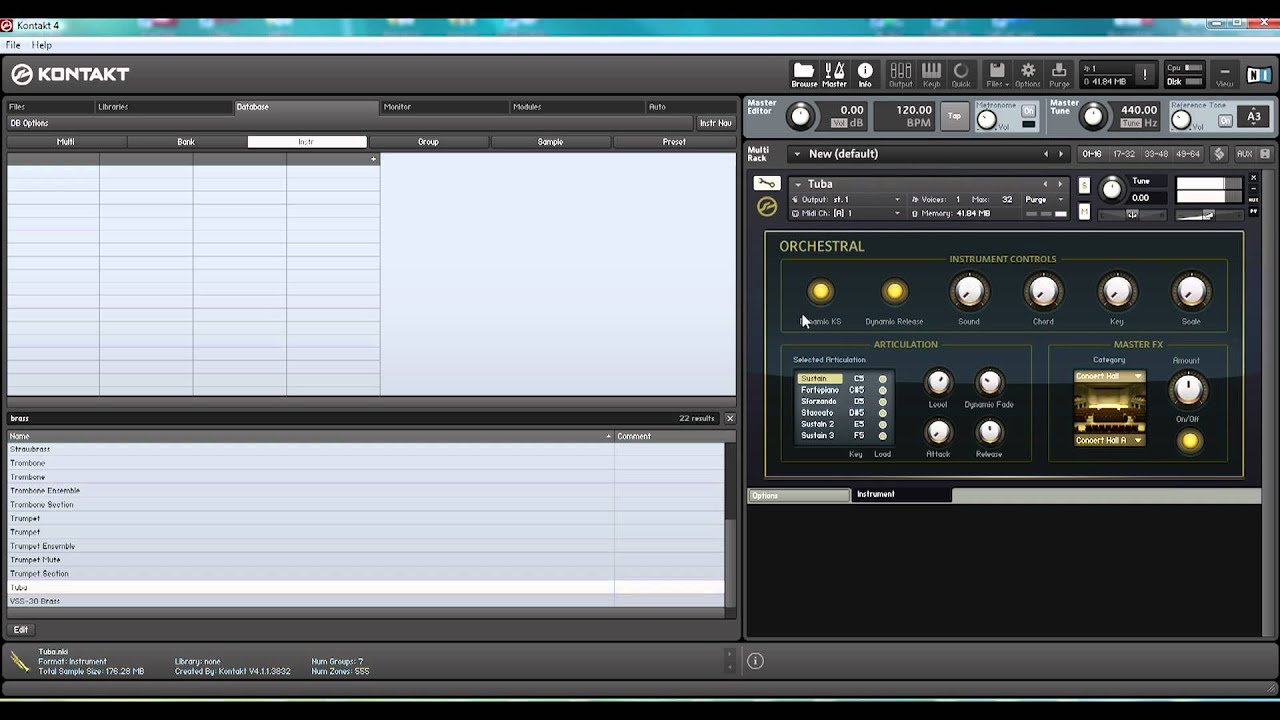Screen dimensions: 1280x720
Task: Show the Output mixer section
Action: [x=900, y=74]
